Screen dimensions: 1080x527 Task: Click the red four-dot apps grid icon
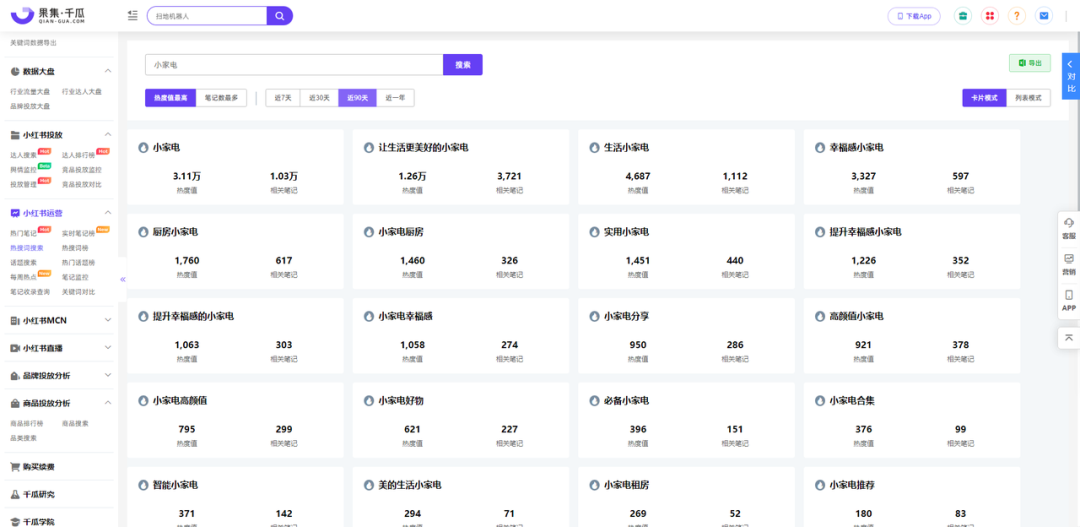coord(989,16)
